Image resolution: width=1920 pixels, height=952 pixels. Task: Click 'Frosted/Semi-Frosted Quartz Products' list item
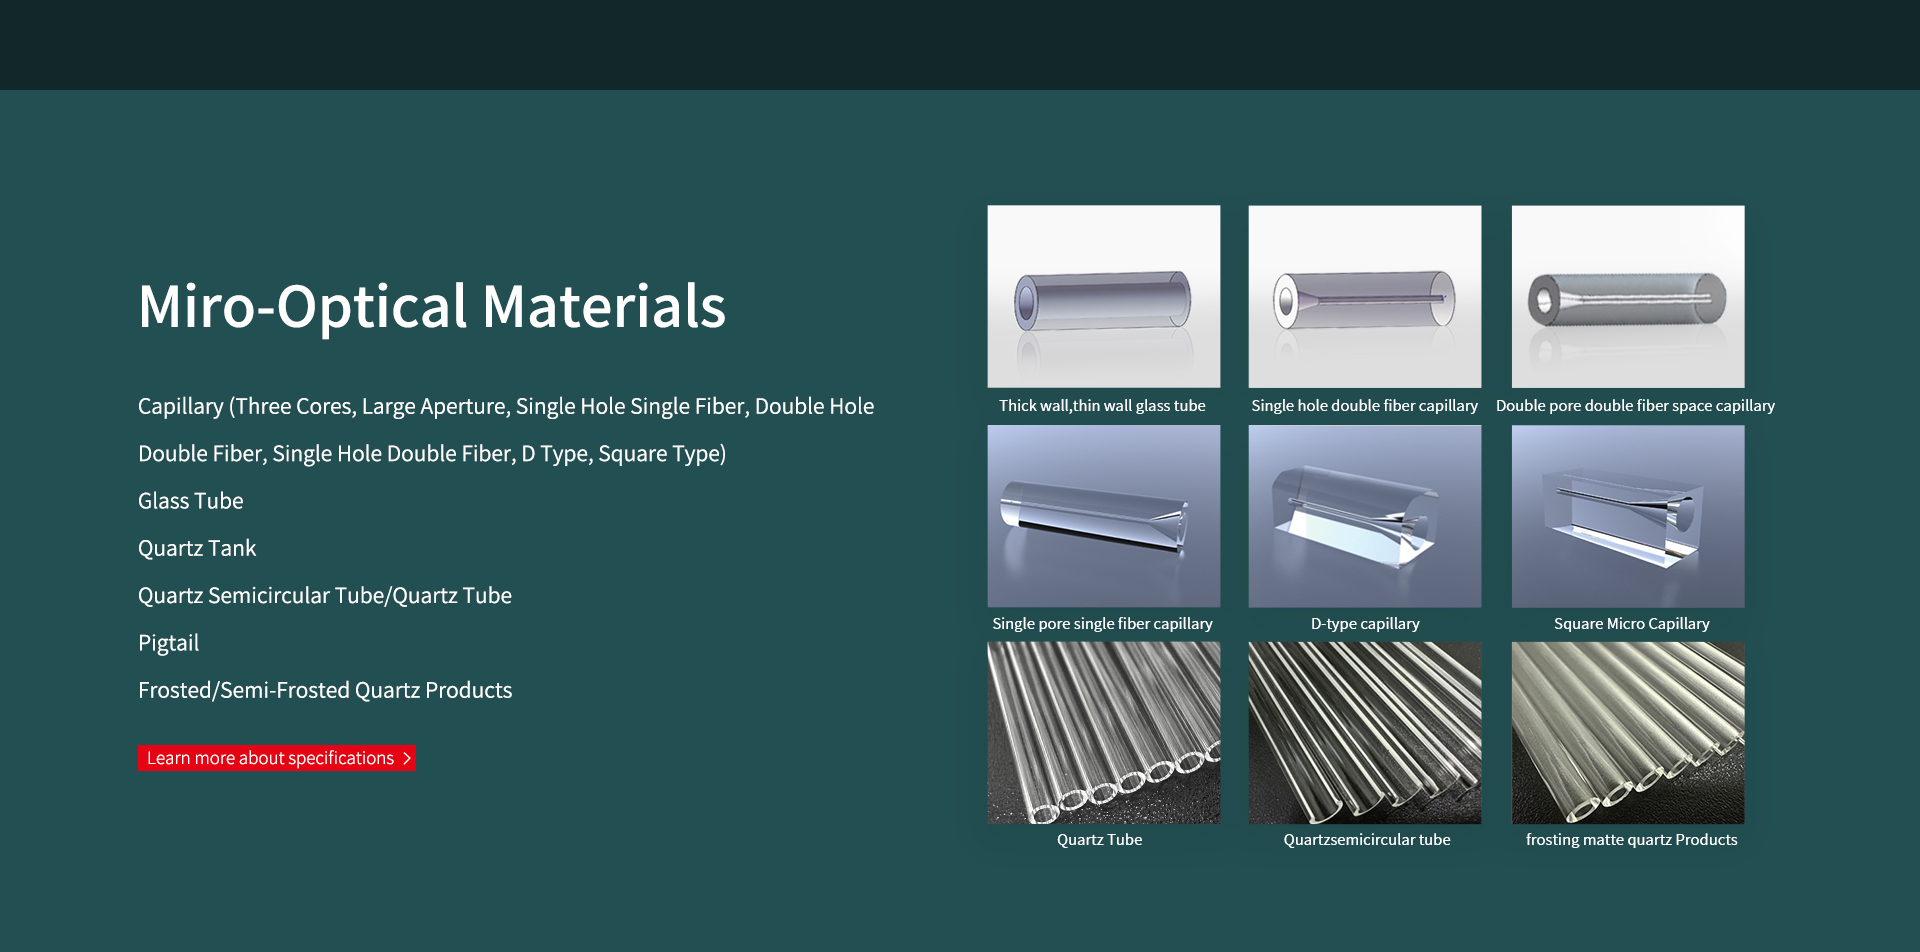coord(325,690)
